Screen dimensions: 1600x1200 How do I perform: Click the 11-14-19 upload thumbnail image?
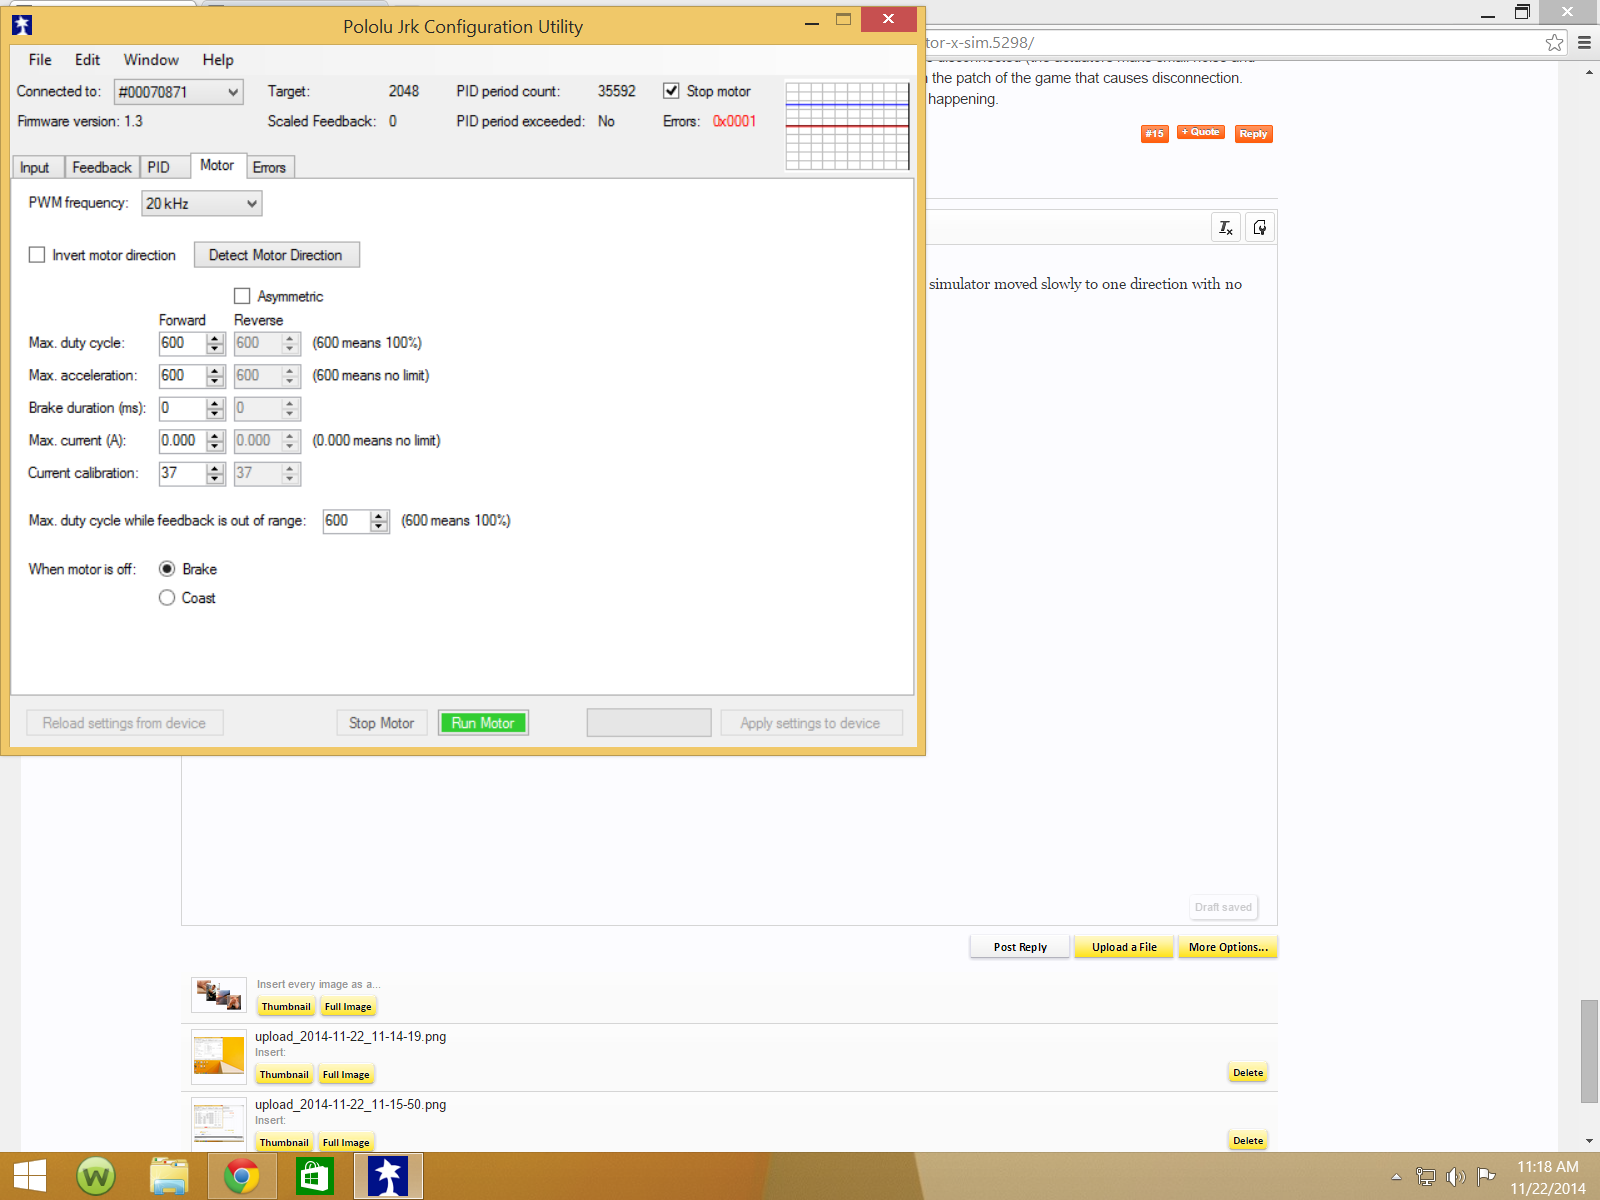[x=219, y=1057]
